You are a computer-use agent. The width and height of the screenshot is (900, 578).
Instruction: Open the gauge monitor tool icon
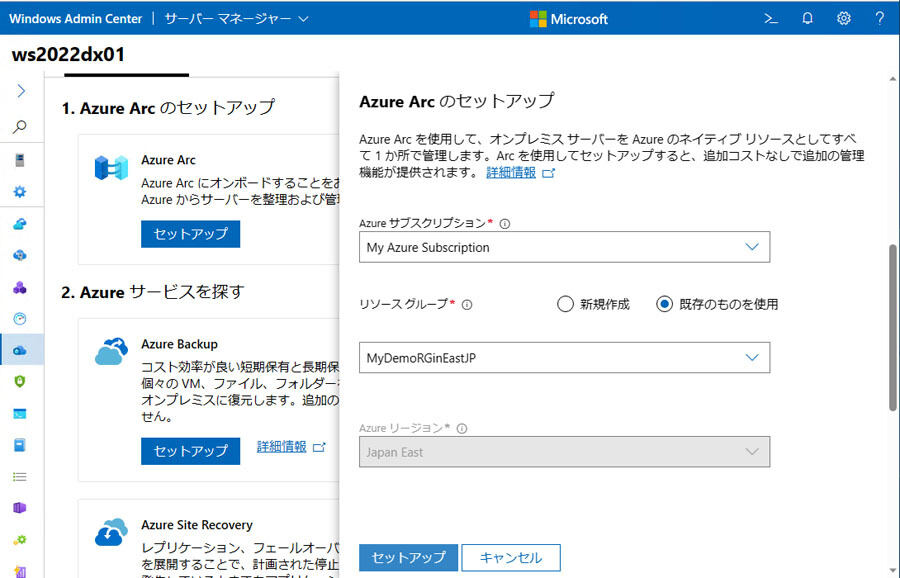(20, 319)
